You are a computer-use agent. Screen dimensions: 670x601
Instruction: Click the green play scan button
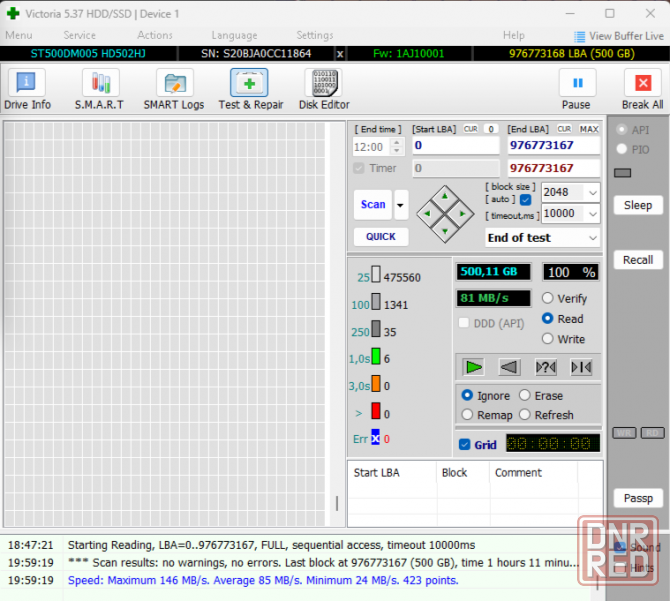[x=473, y=367]
